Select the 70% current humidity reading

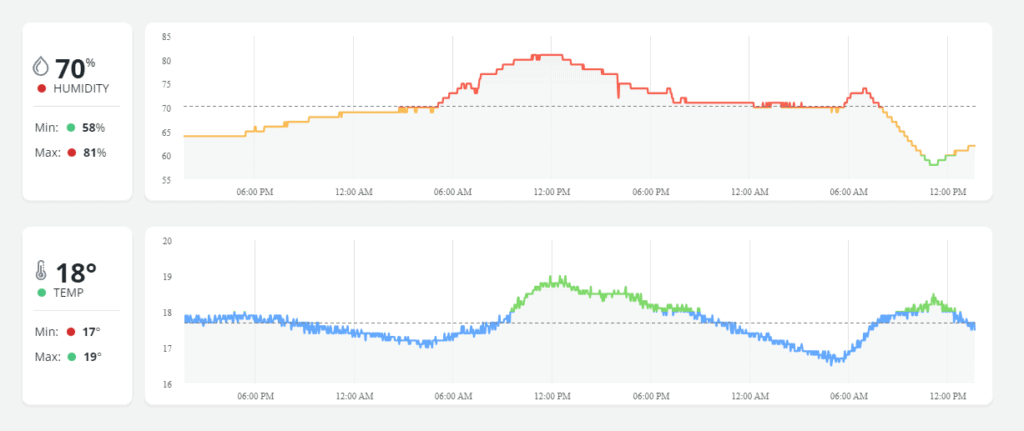click(x=75, y=68)
